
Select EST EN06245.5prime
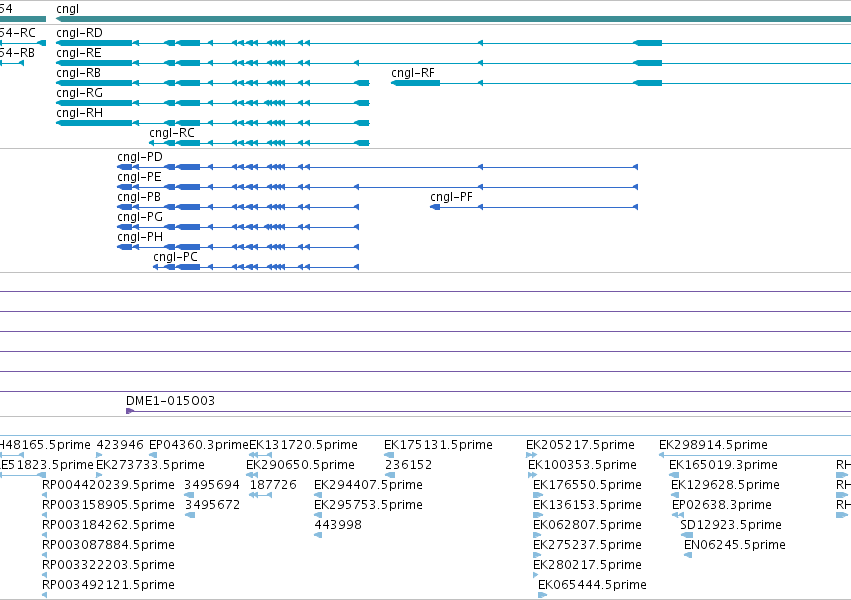pyautogui.click(x=735, y=545)
